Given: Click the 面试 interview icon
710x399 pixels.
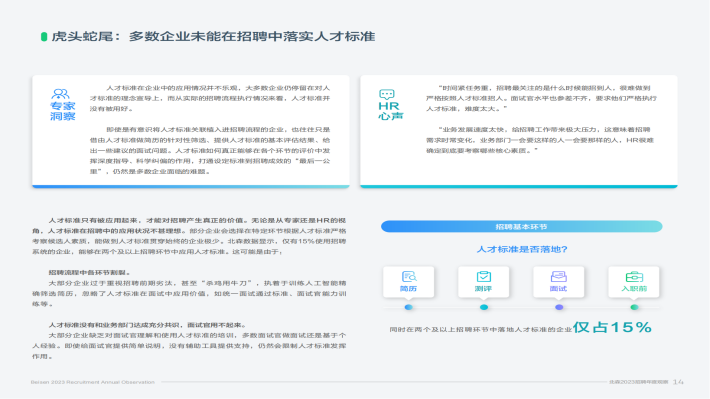Looking at the screenshot, I should tap(558, 276).
